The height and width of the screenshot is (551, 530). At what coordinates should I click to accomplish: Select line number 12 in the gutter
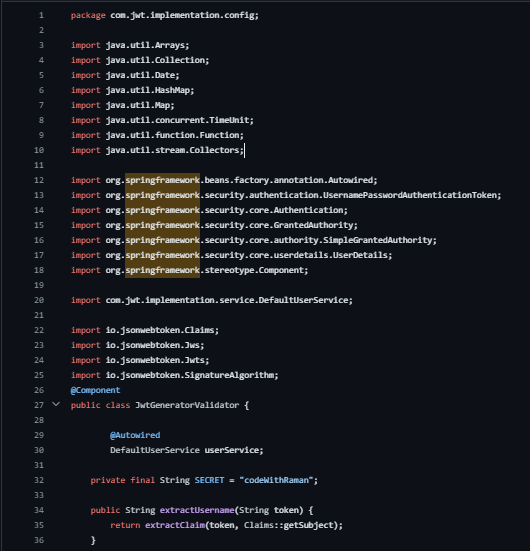[x=39, y=180]
